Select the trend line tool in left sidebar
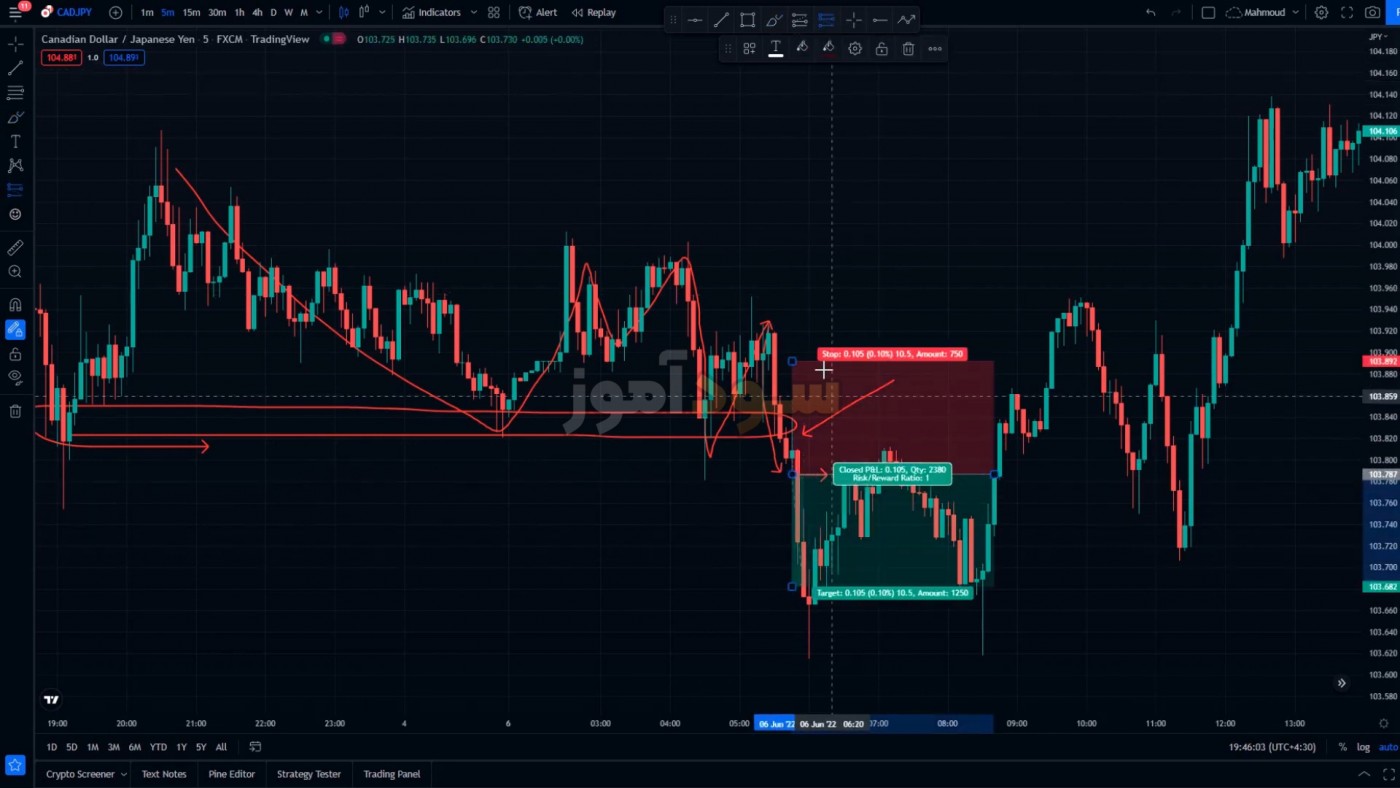Image resolution: width=1400 pixels, height=788 pixels. click(15, 68)
